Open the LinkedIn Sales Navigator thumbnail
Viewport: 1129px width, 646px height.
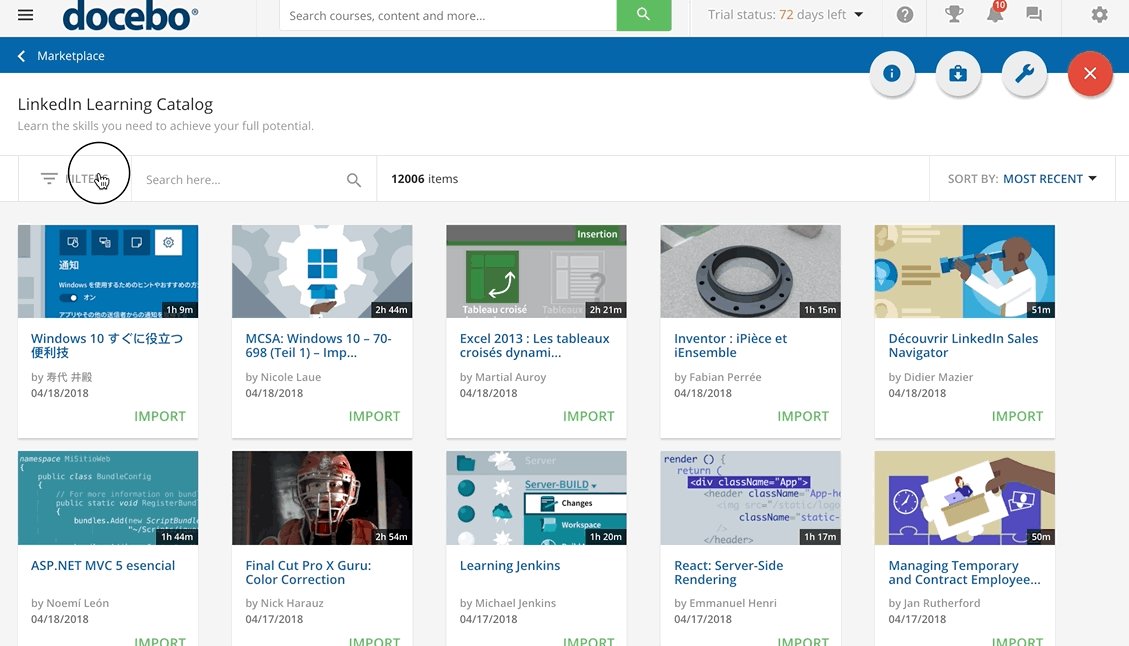coord(965,272)
